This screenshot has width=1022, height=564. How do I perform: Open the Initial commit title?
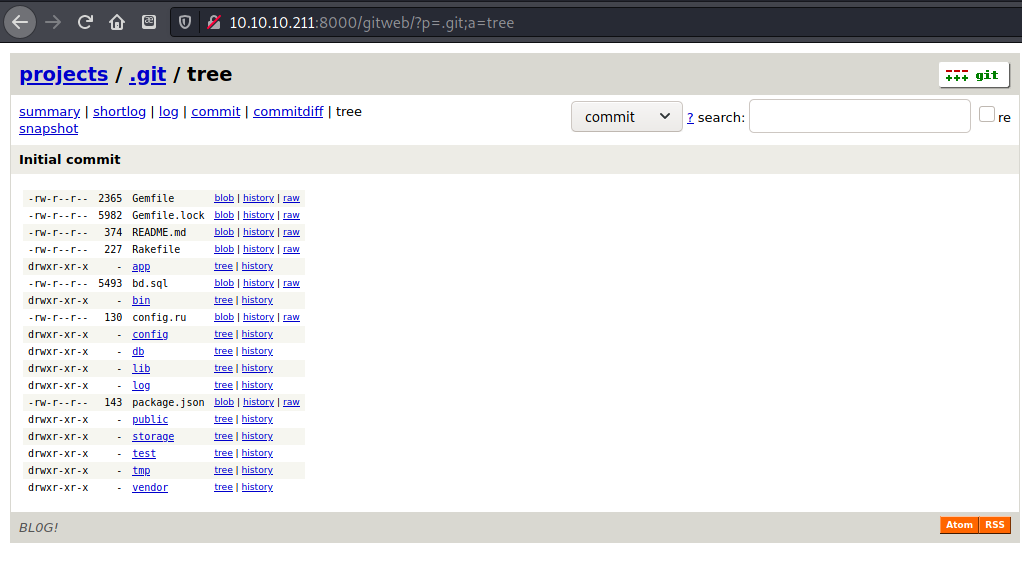click(70, 160)
